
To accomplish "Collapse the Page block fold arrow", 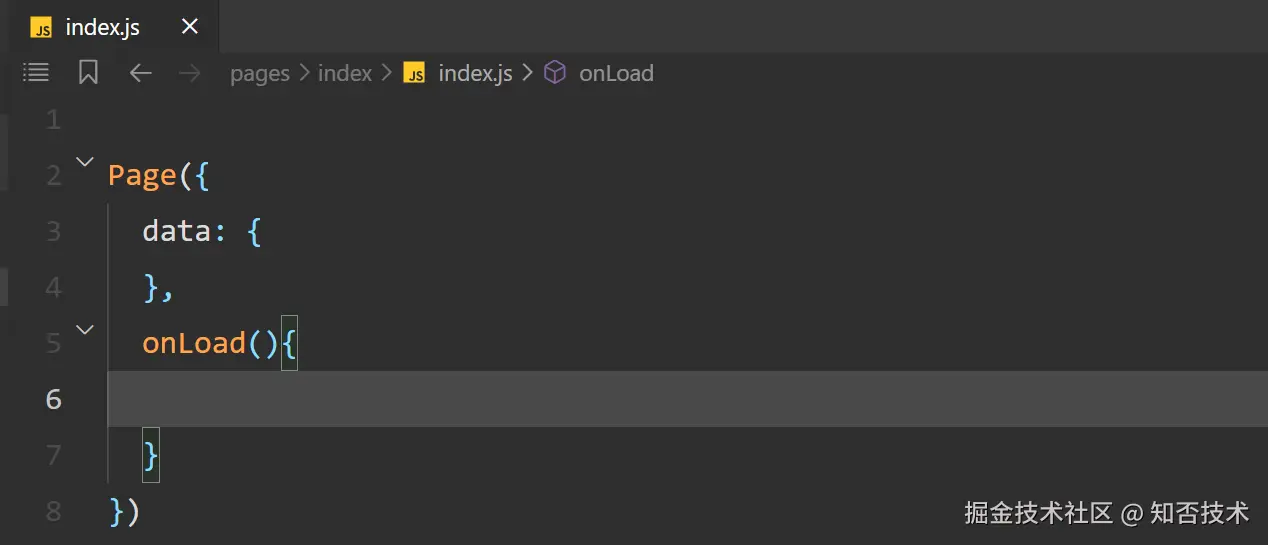I will point(85,161).
